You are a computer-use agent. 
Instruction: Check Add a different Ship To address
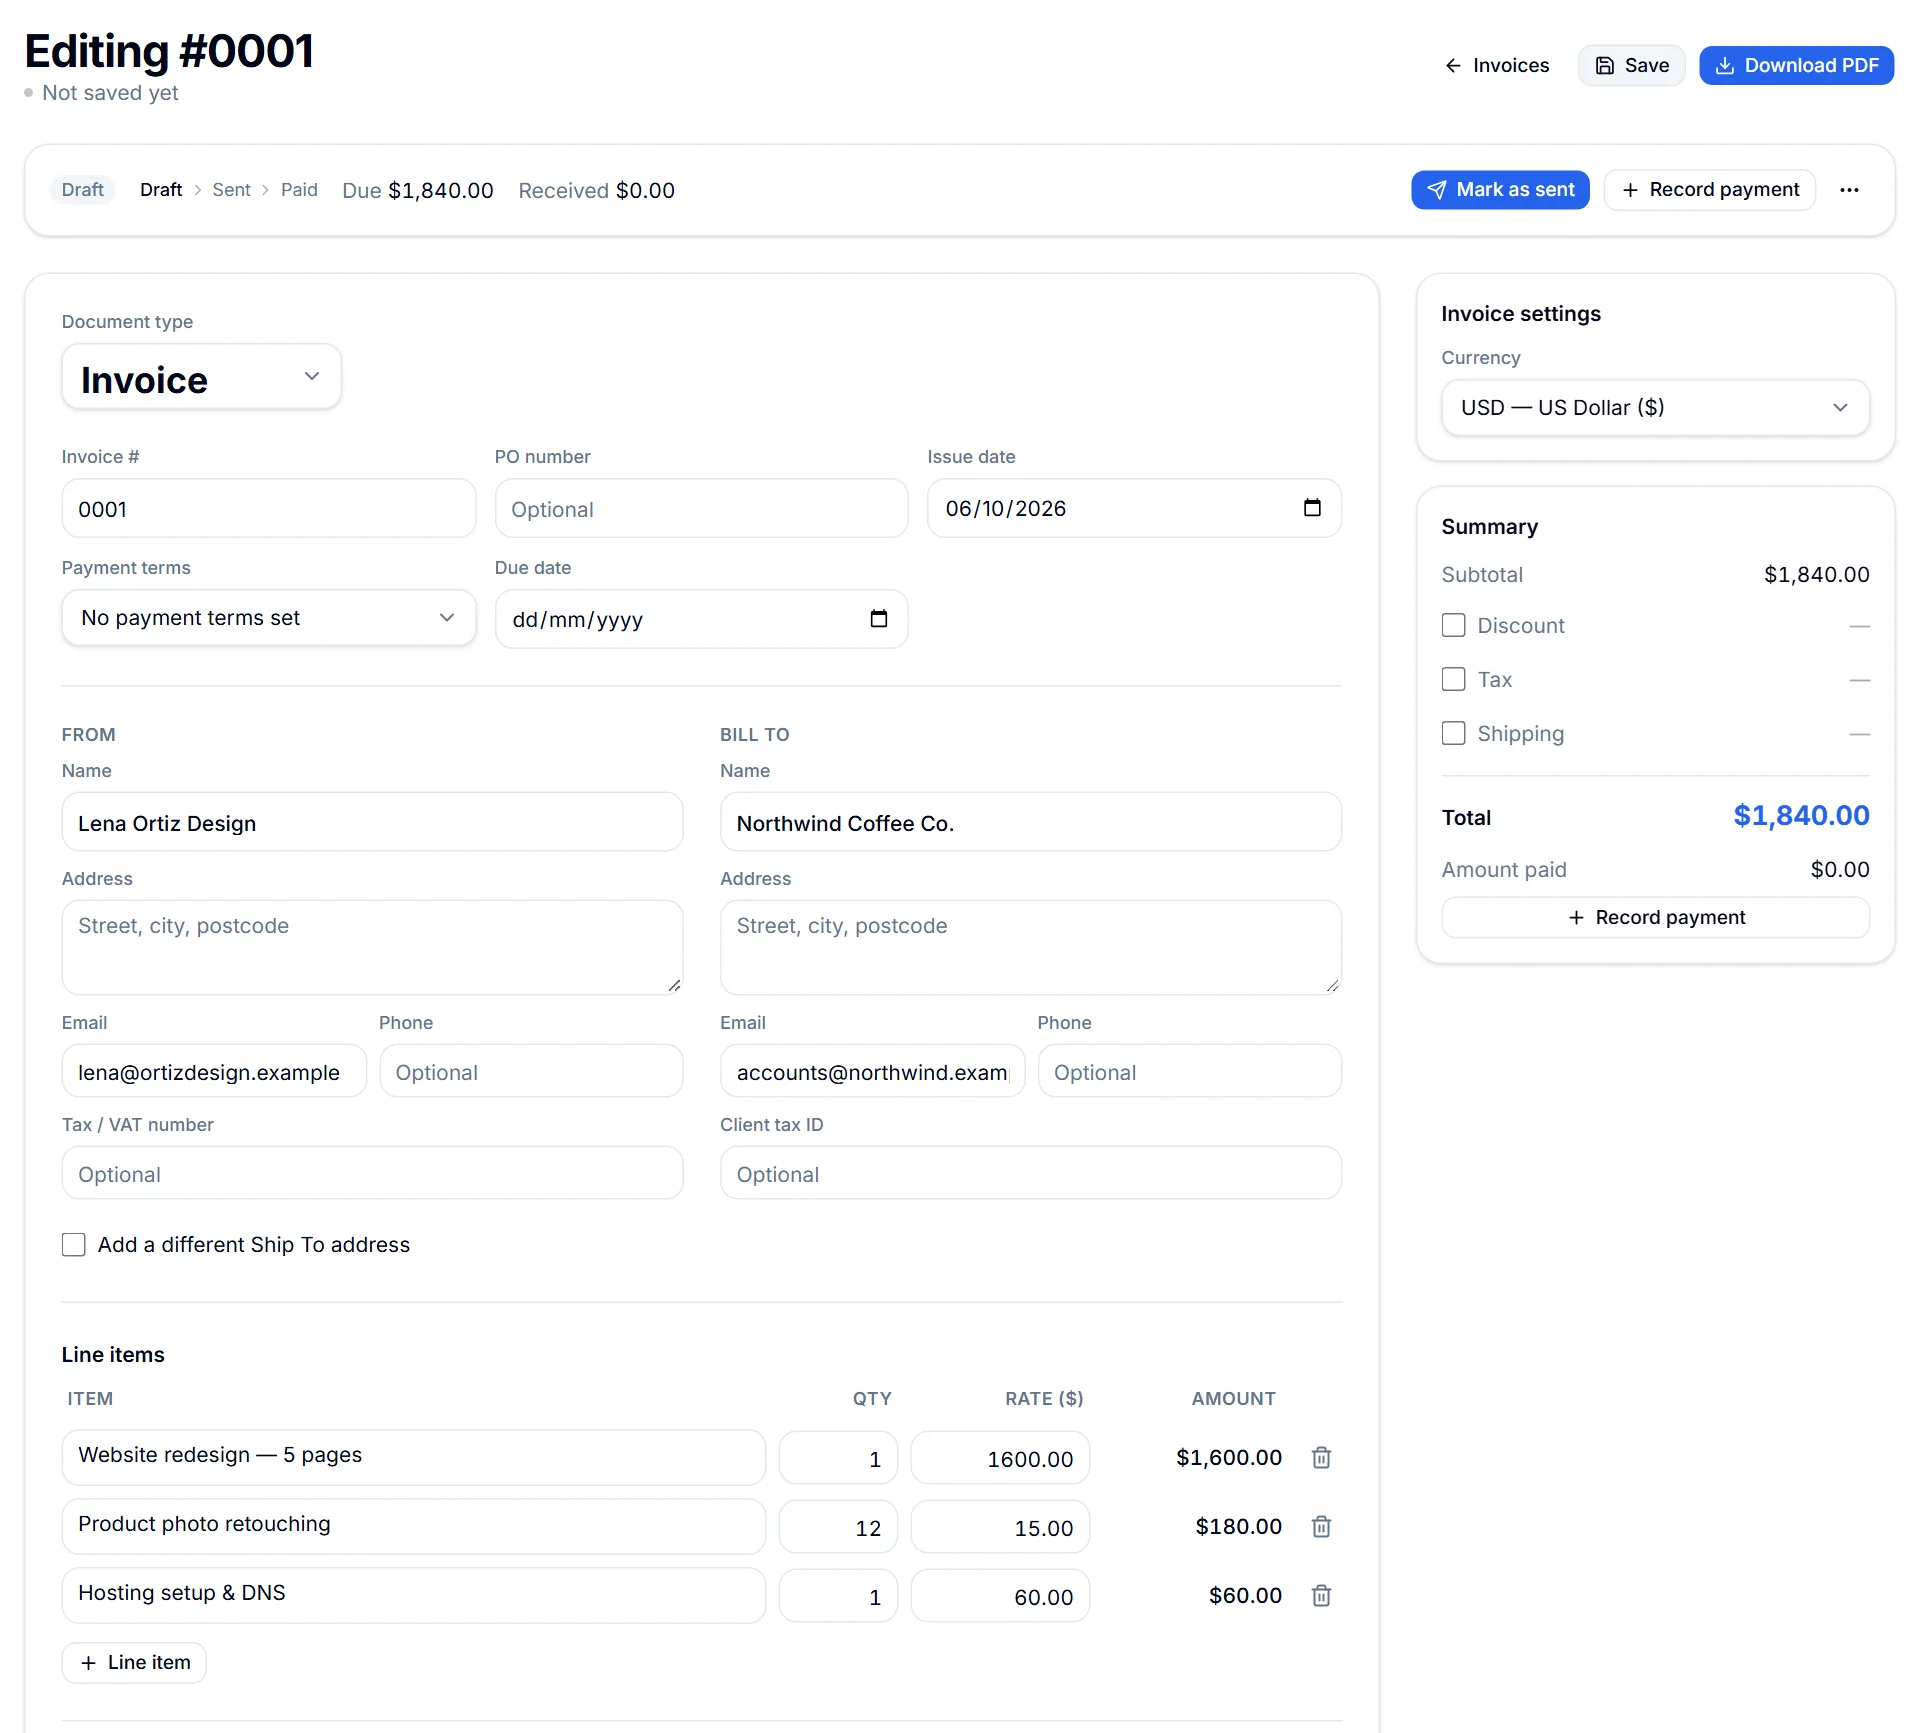(x=73, y=1245)
